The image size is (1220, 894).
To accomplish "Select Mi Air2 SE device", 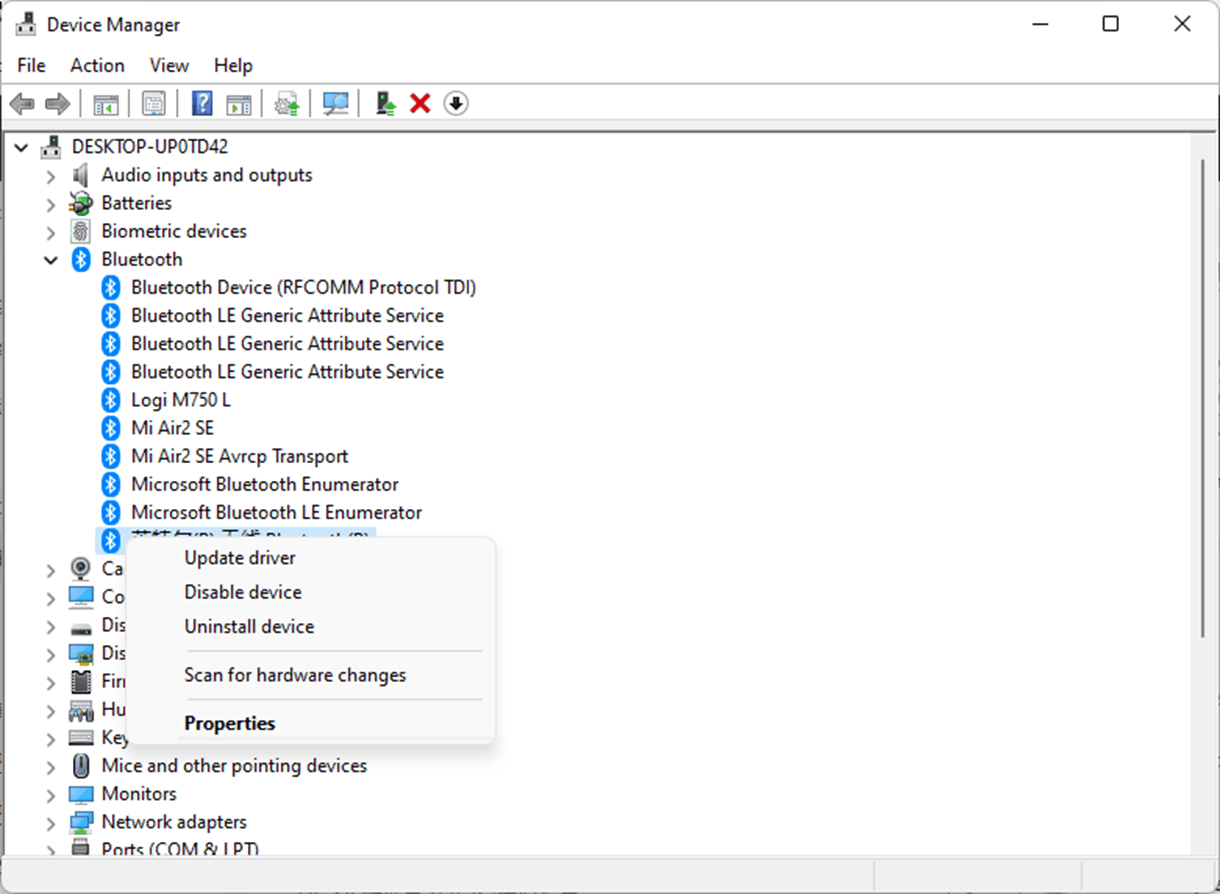I will tap(172, 428).
